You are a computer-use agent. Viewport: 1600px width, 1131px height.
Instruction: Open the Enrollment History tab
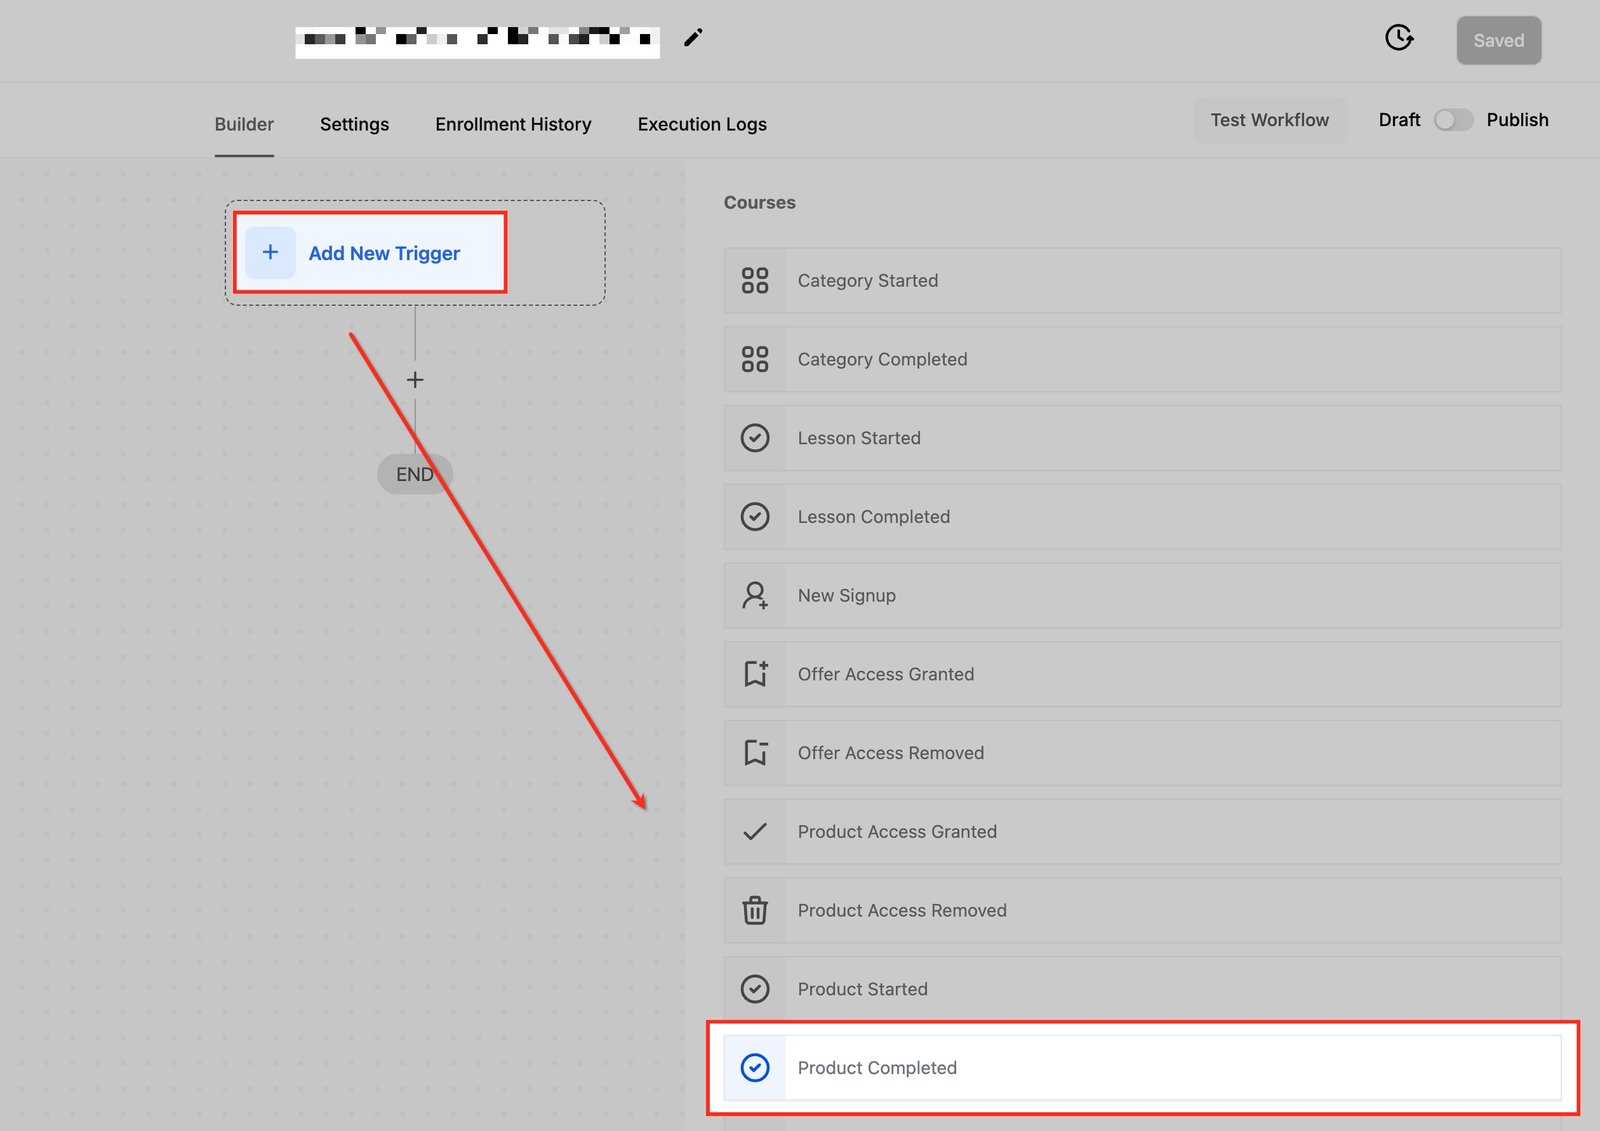pos(513,124)
